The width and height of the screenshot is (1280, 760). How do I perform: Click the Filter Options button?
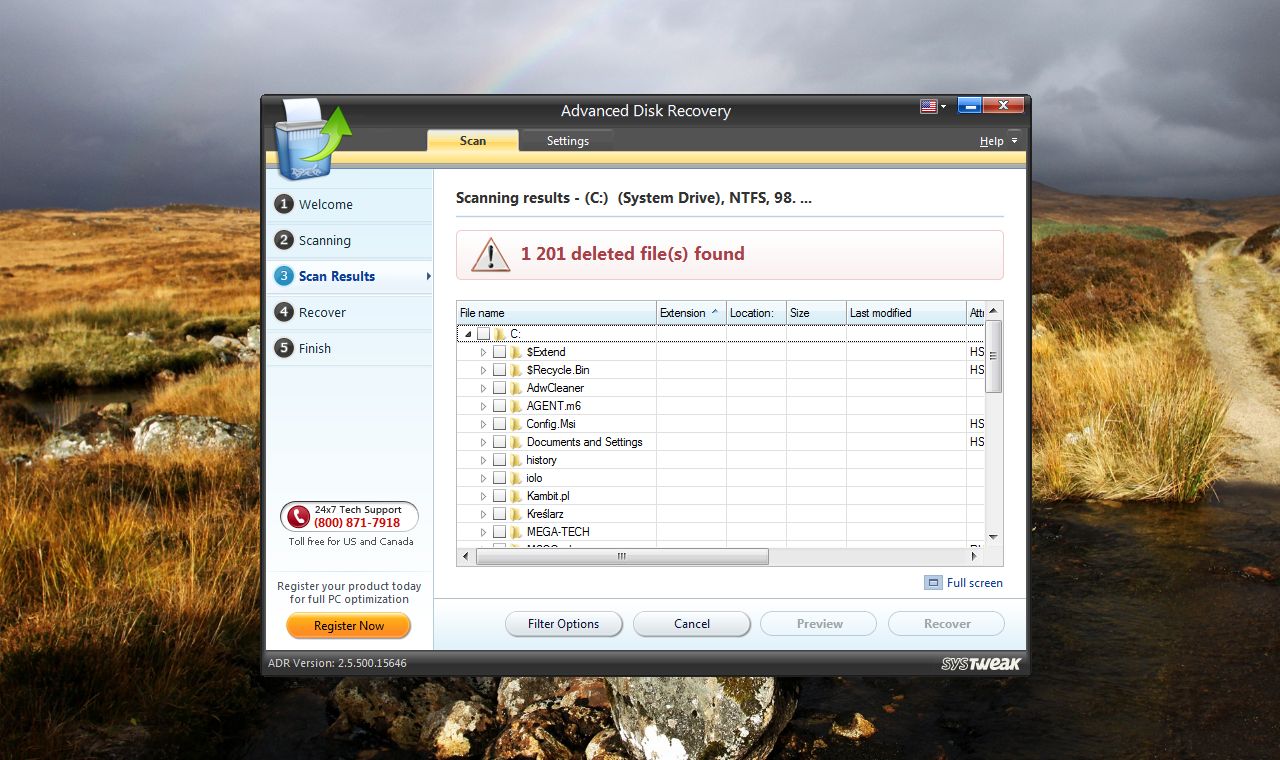(x=564, y=624)
